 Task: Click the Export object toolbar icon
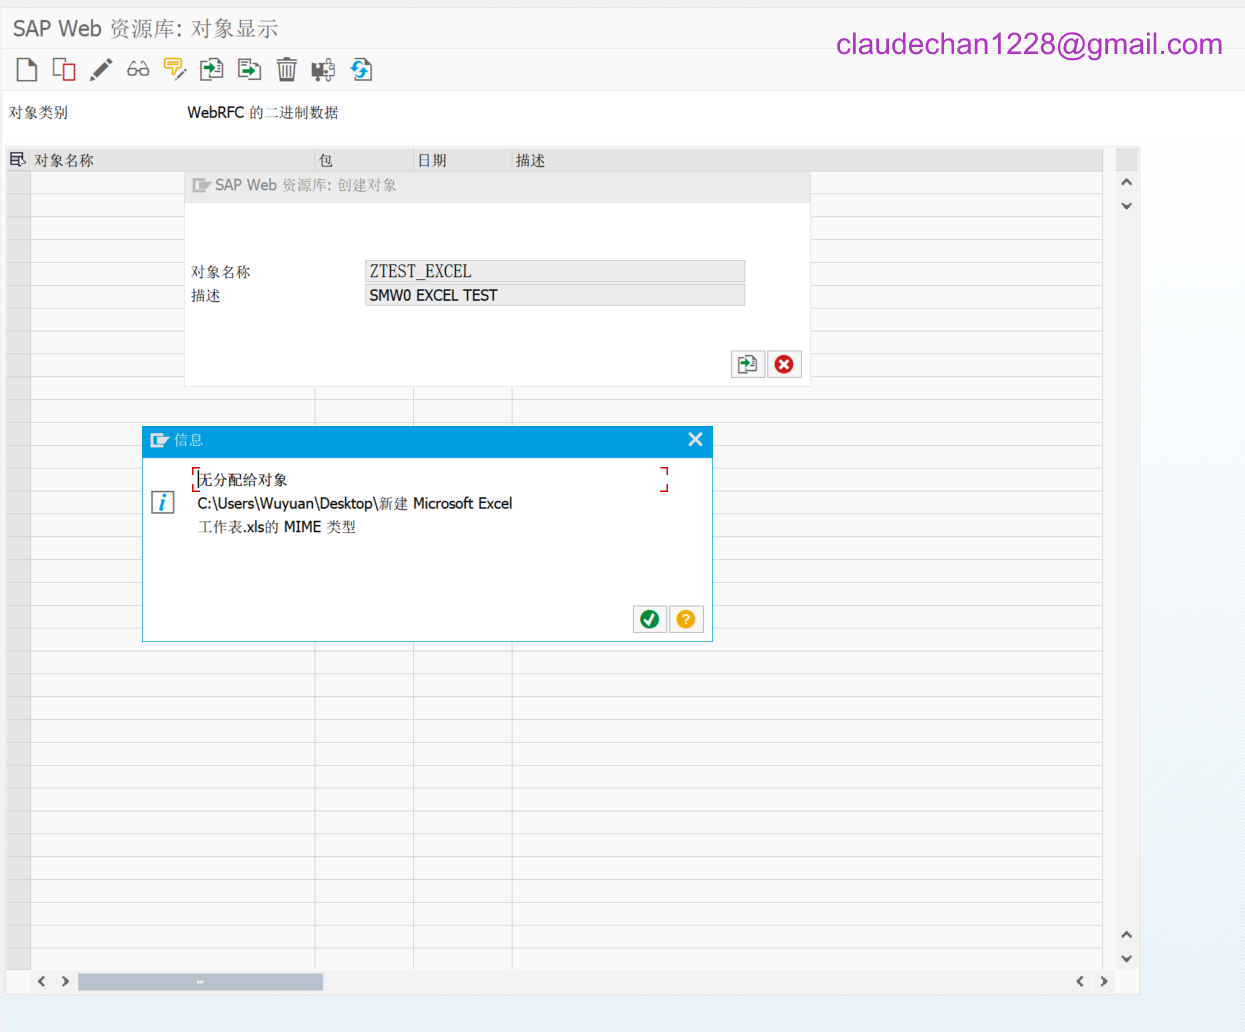(249, 69)
